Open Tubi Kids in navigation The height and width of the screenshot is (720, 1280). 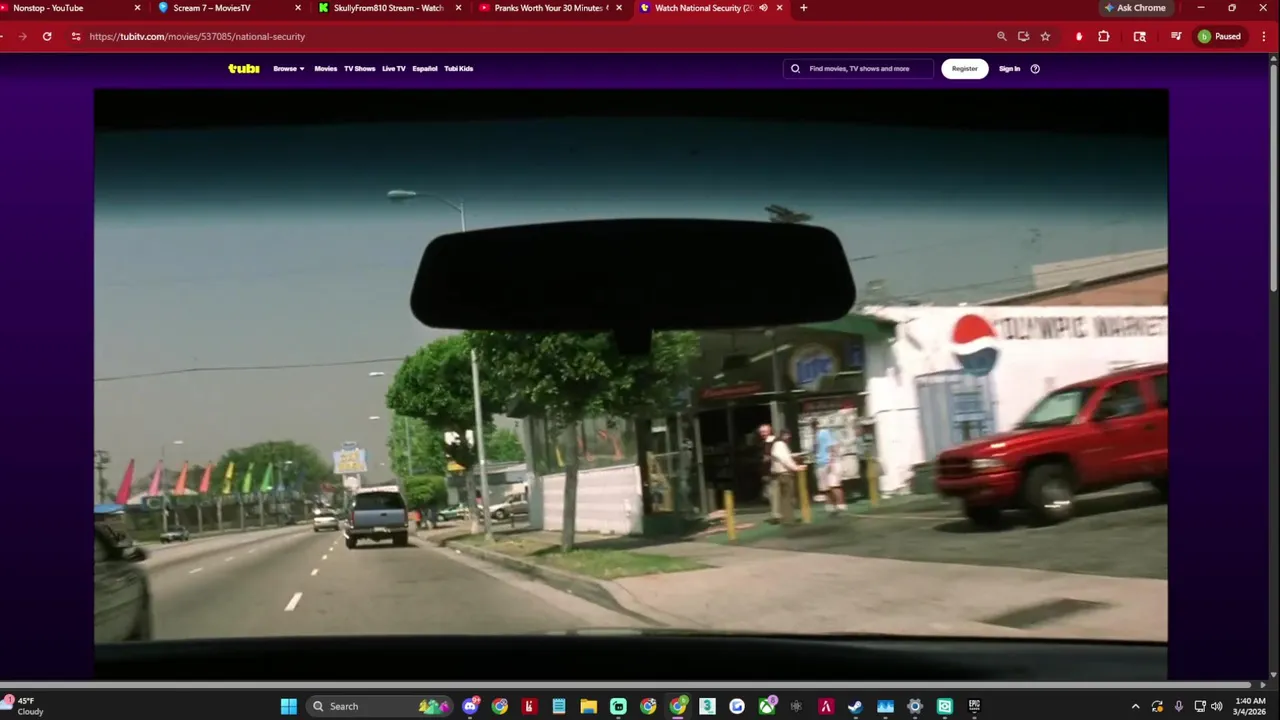[459, 69]
